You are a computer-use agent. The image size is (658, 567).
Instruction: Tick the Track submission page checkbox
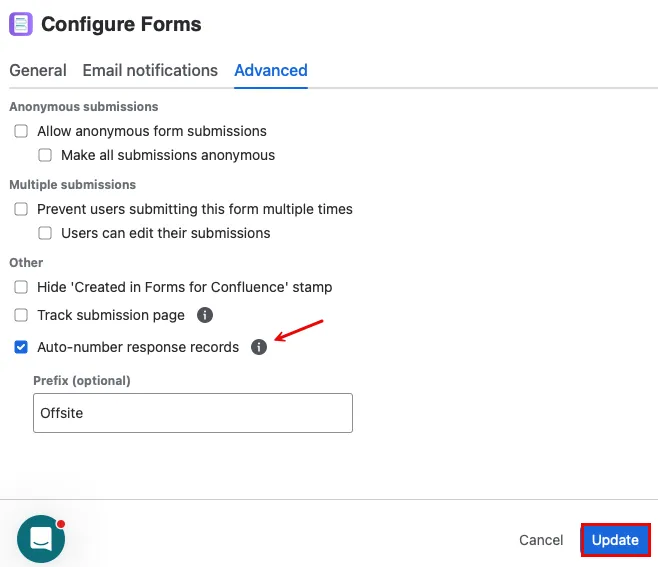tap(21, 315)
